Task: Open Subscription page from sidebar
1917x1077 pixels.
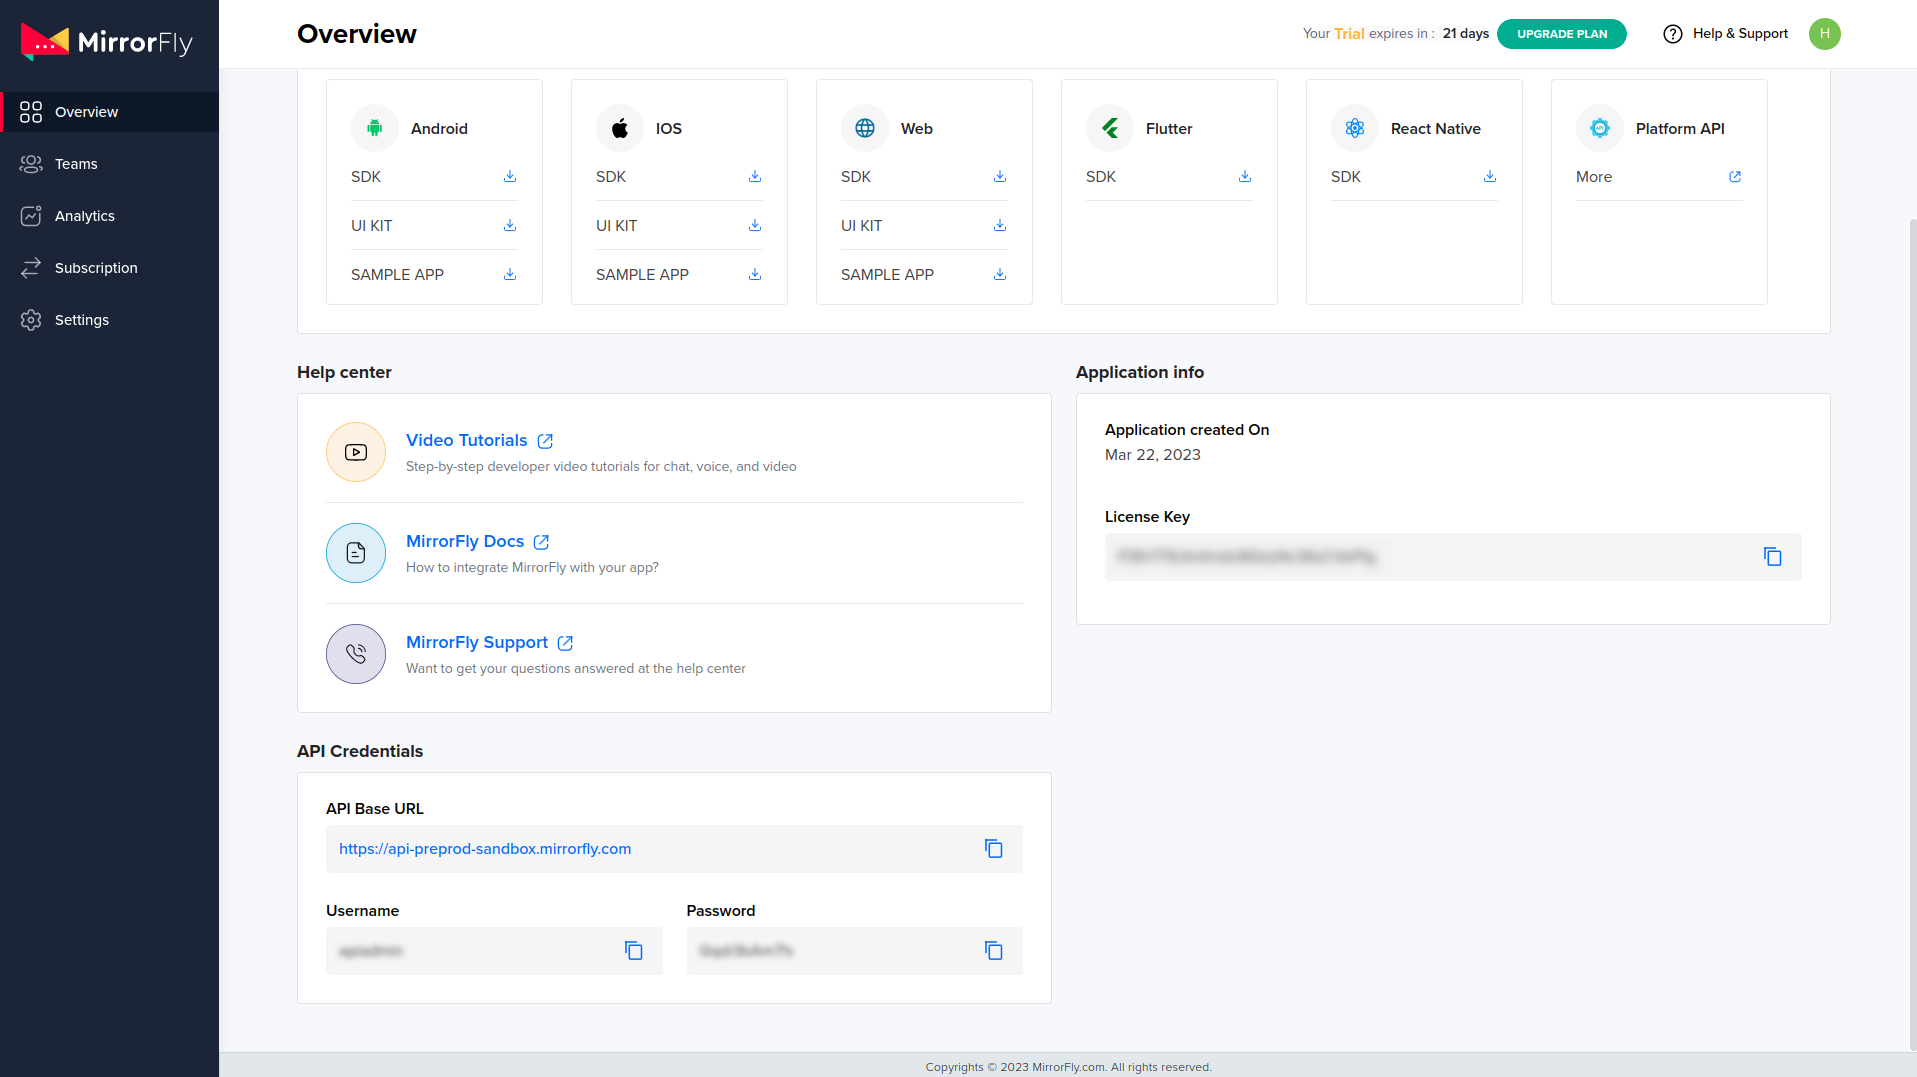Action: pyautogui.click(x=96, y=268)
